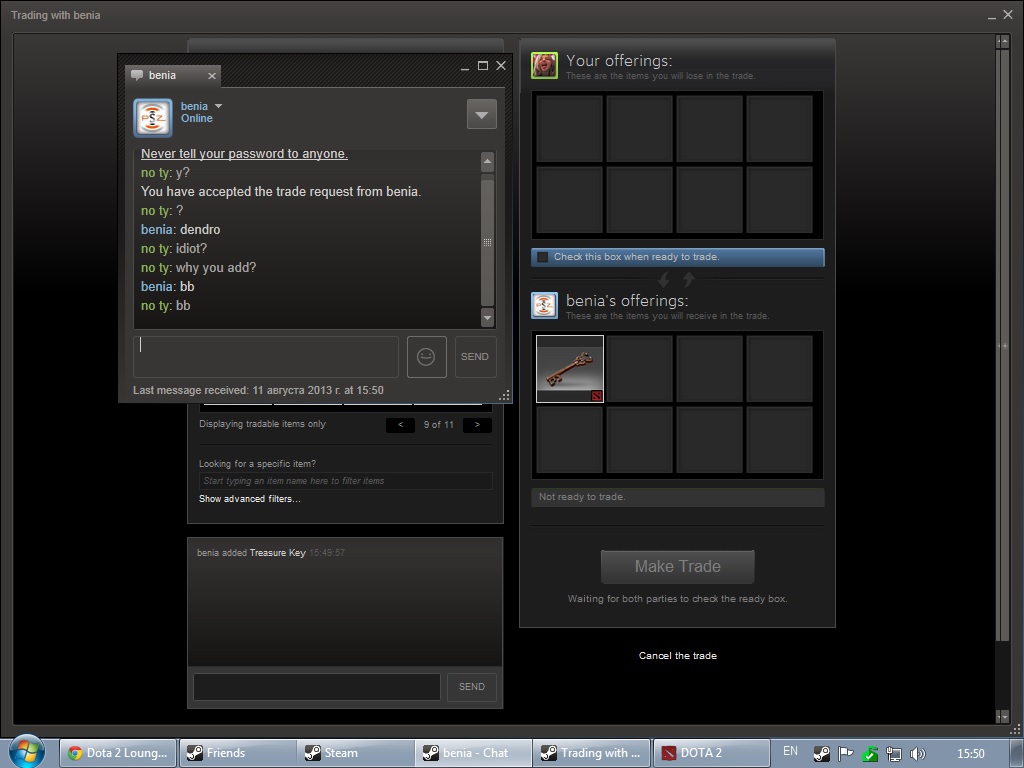1024x768 pixels.
Task: Click the trade window chat input field
Action: pyautogui.click(x=317, y=687)
